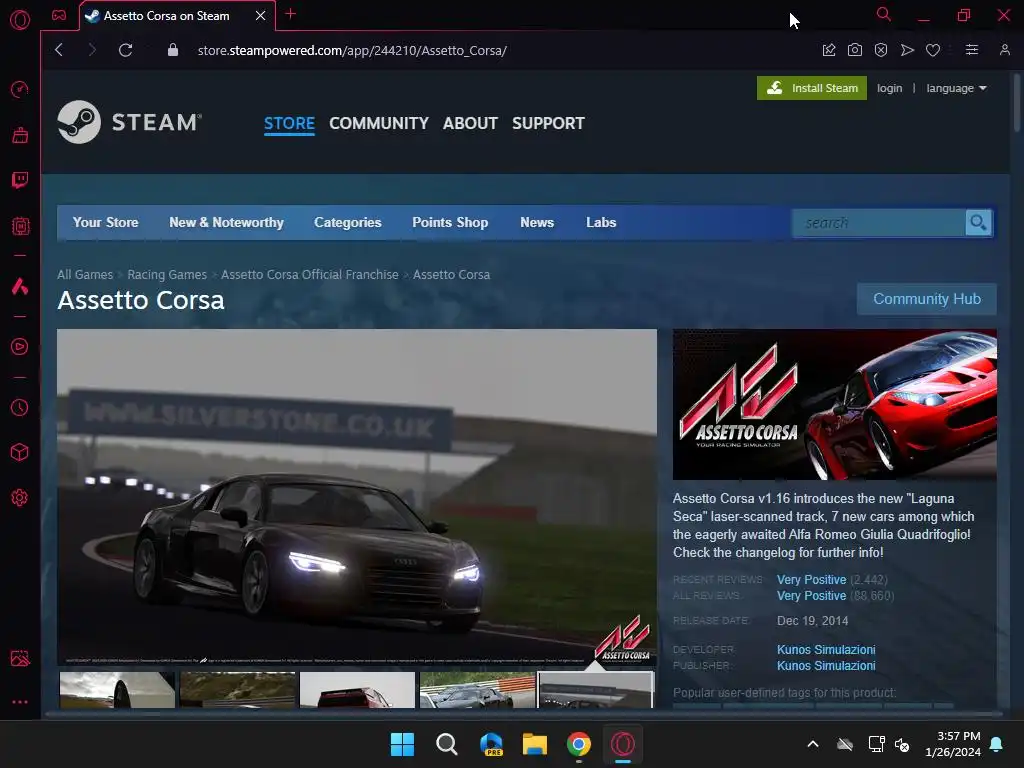Open Windows taskbar search
The image size is (1024, 768).
point(447,744)
